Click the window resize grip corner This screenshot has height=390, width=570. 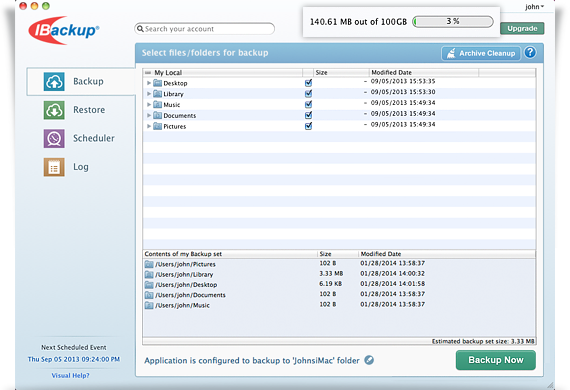[551, 385]
